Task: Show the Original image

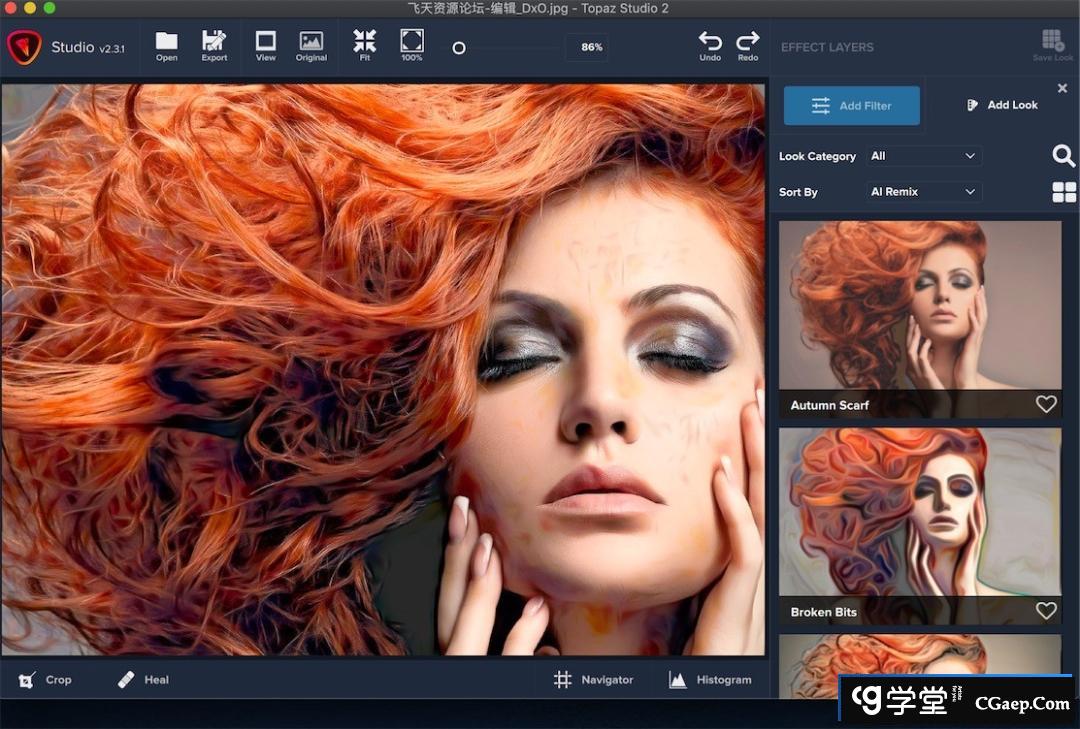Action: 311,45
